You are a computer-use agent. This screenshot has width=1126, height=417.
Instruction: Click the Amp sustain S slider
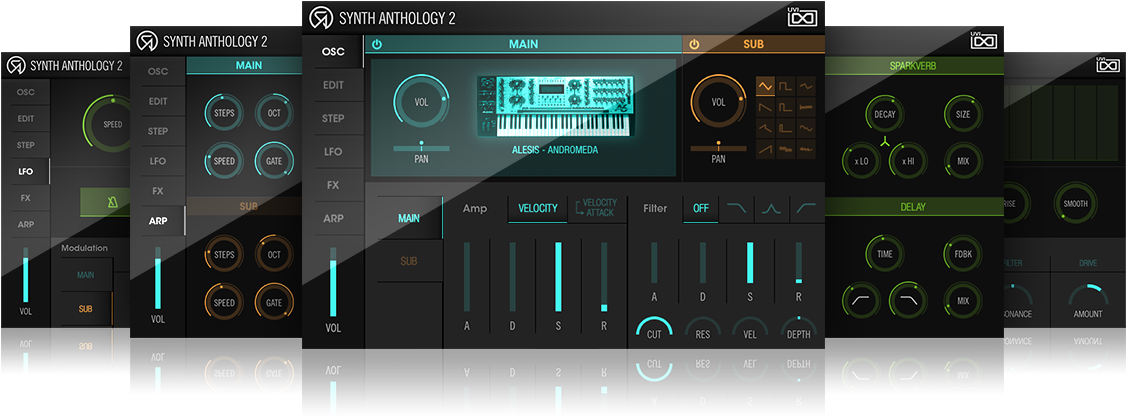click(x=558, y=277)
